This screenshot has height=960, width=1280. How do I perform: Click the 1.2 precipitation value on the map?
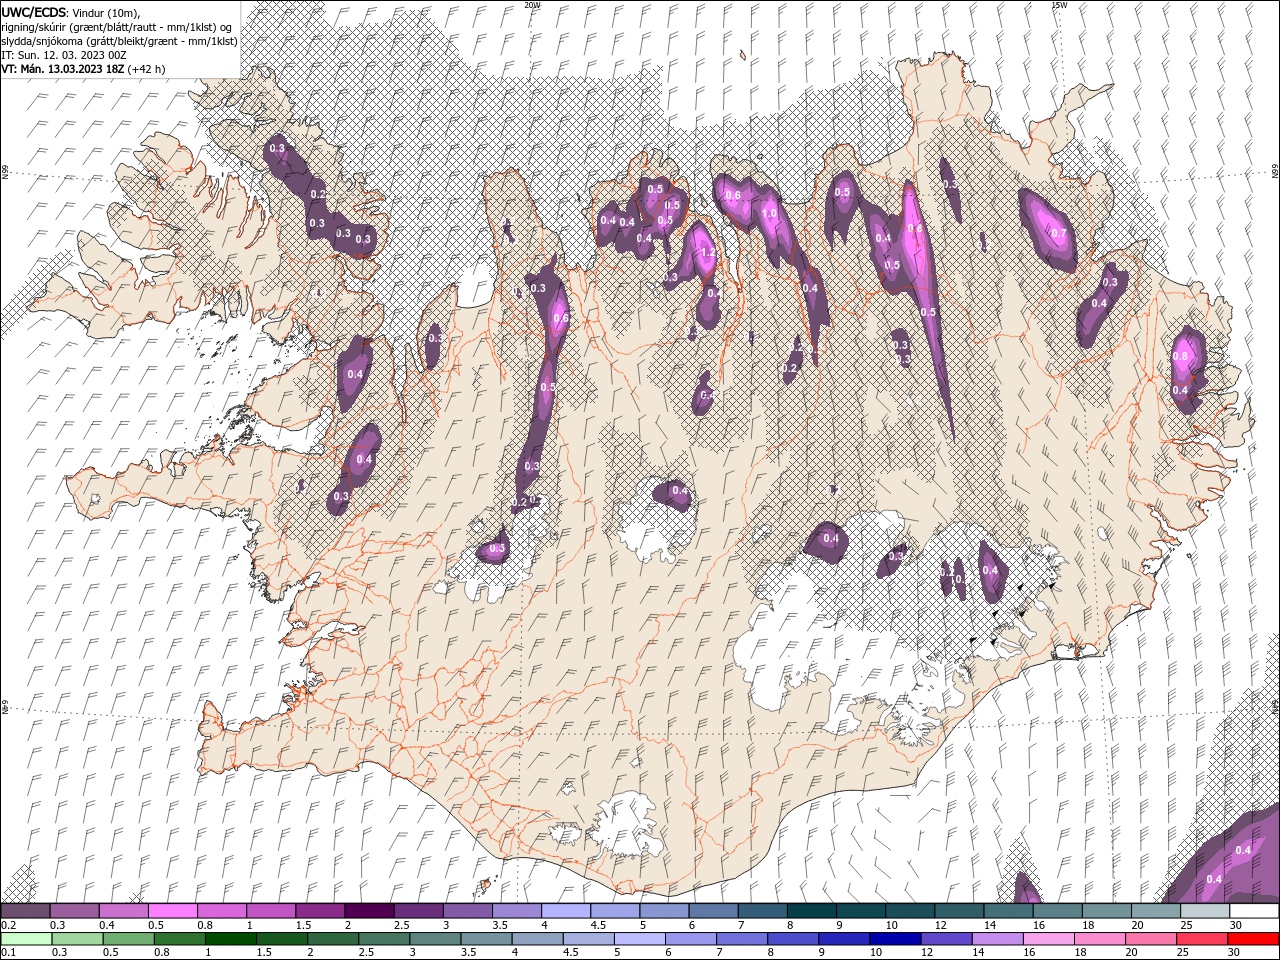click(x=708, y=253)
